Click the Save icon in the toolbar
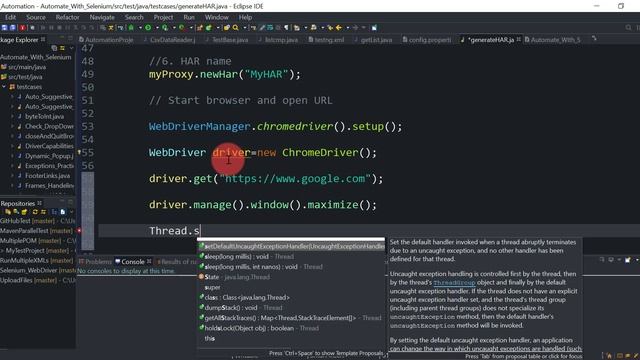640x360 pixels. coord(4,28)
